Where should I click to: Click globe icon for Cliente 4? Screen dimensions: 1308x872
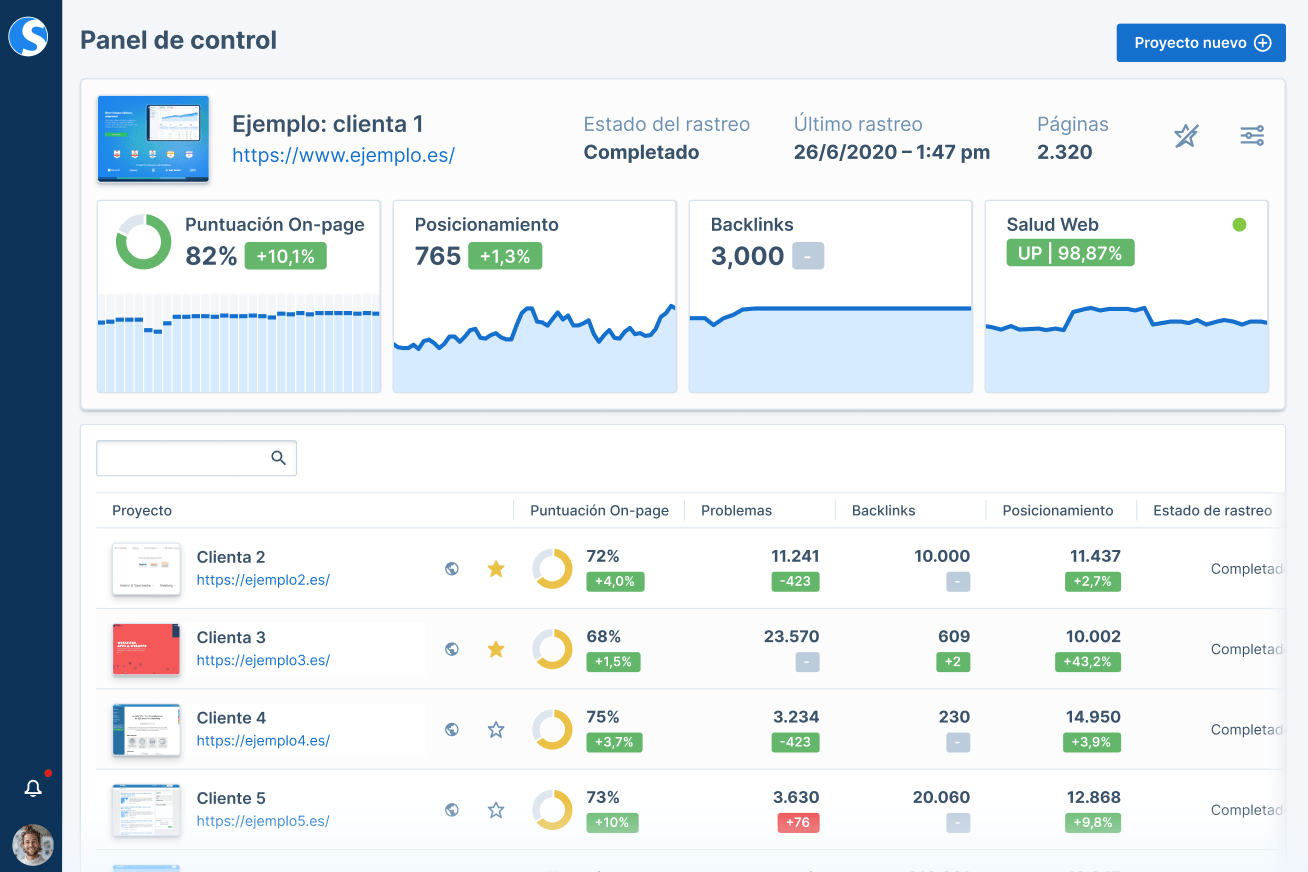[452, 730]
